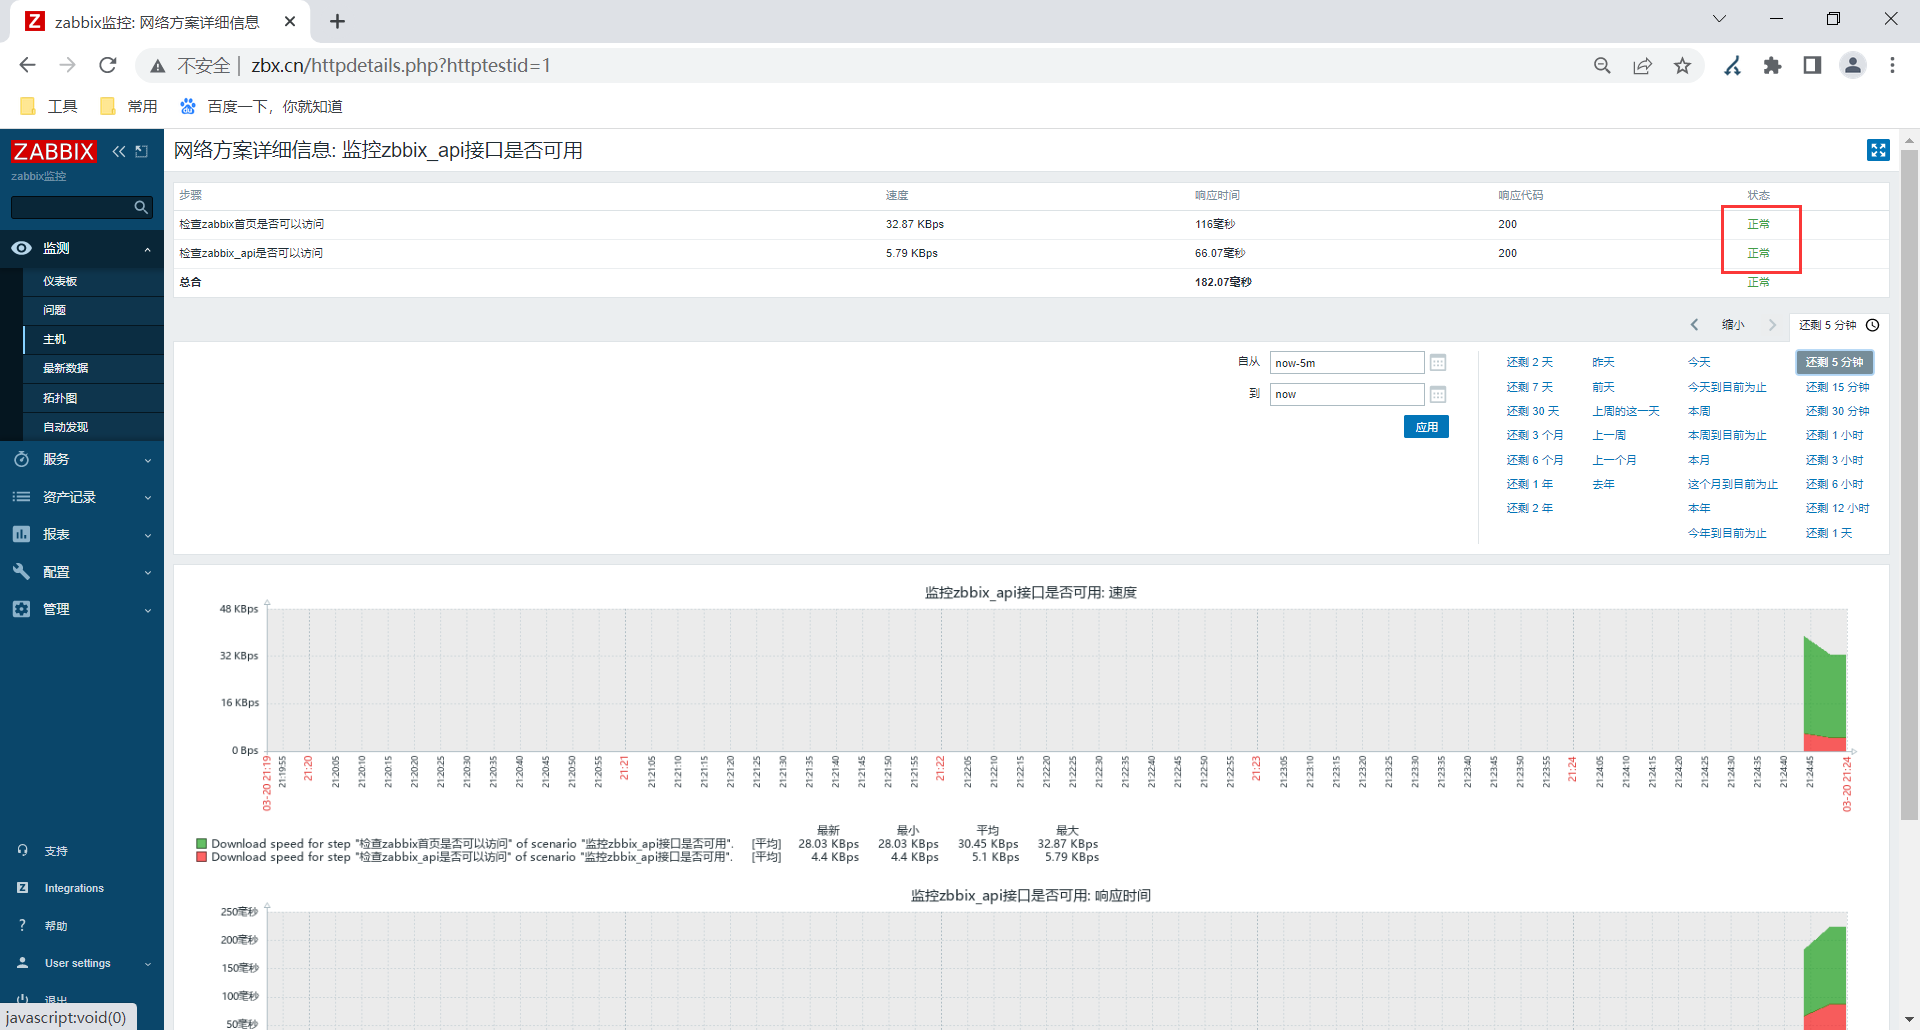Collapse the 监测 menu section
Viewport: 1920px width, 1030px height.
(147, 249)
